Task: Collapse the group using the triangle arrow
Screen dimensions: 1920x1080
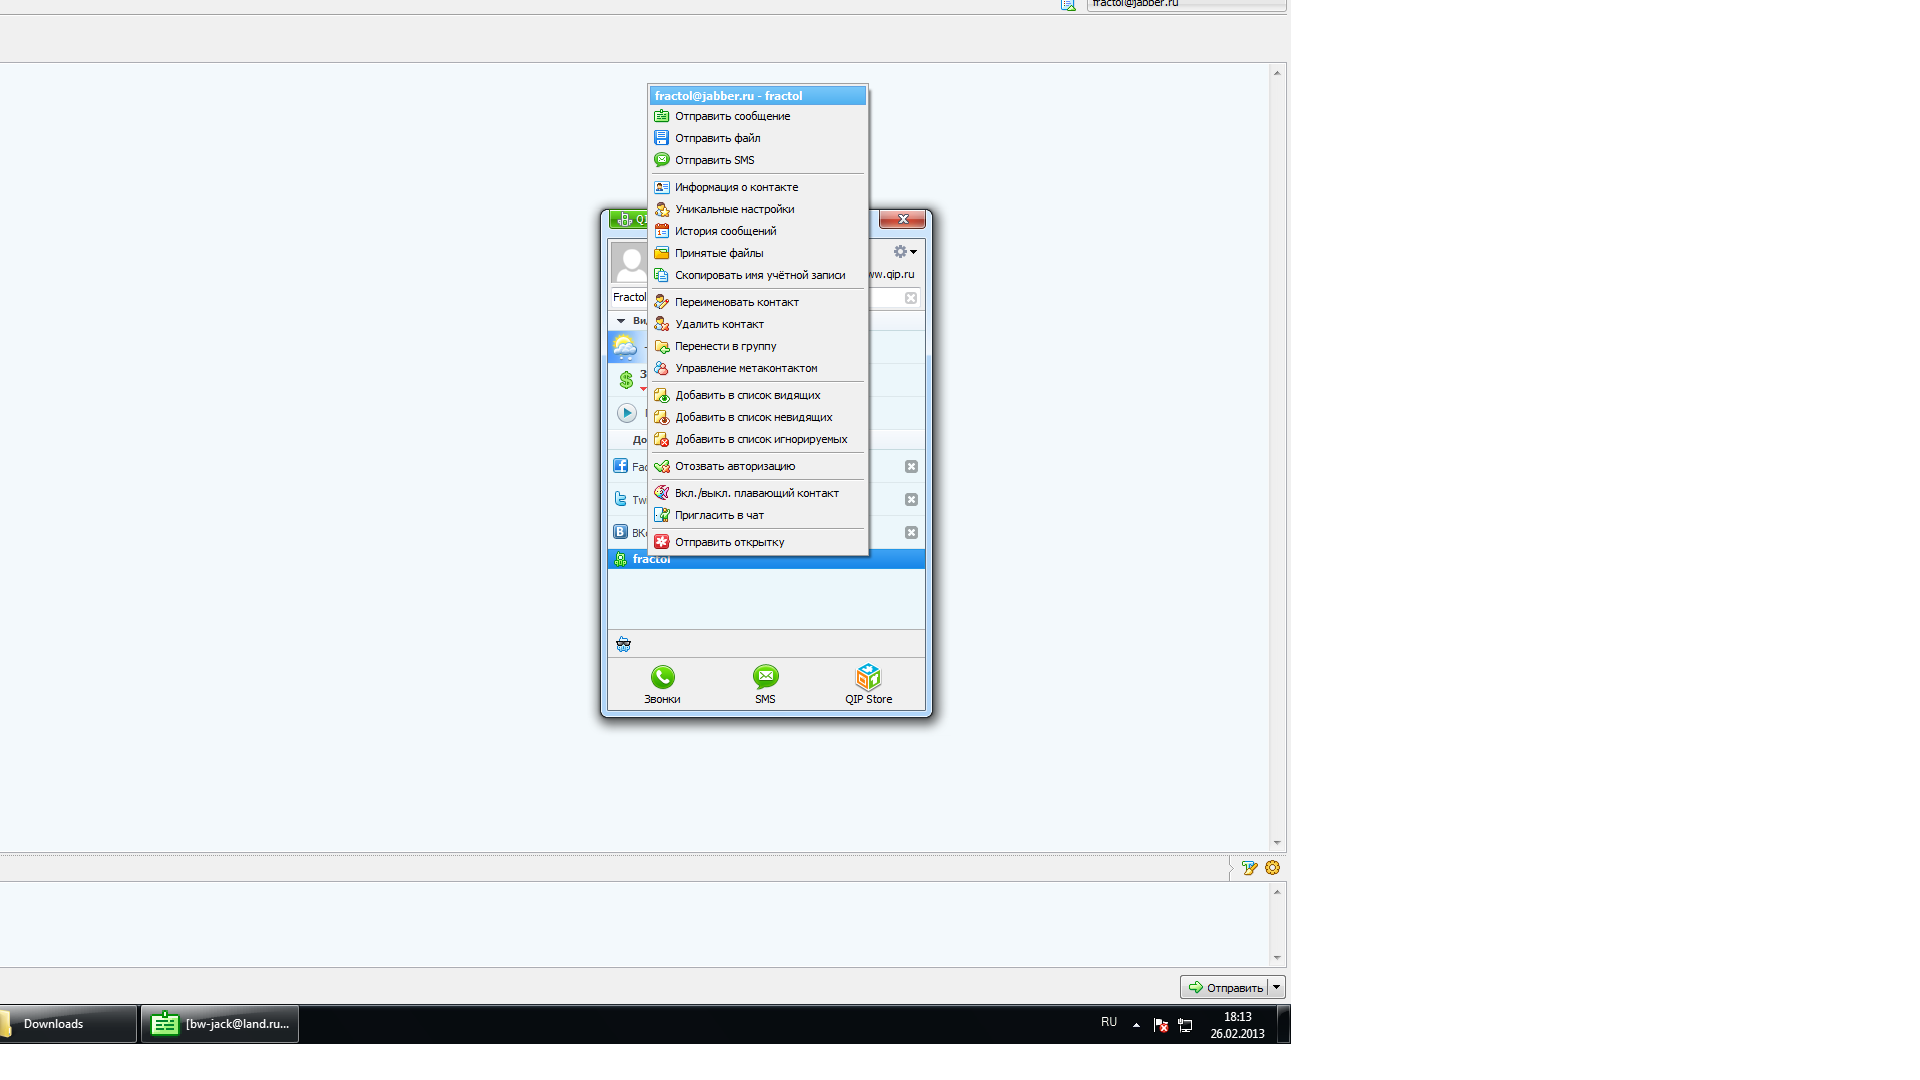Action: [x=621, y=321]
